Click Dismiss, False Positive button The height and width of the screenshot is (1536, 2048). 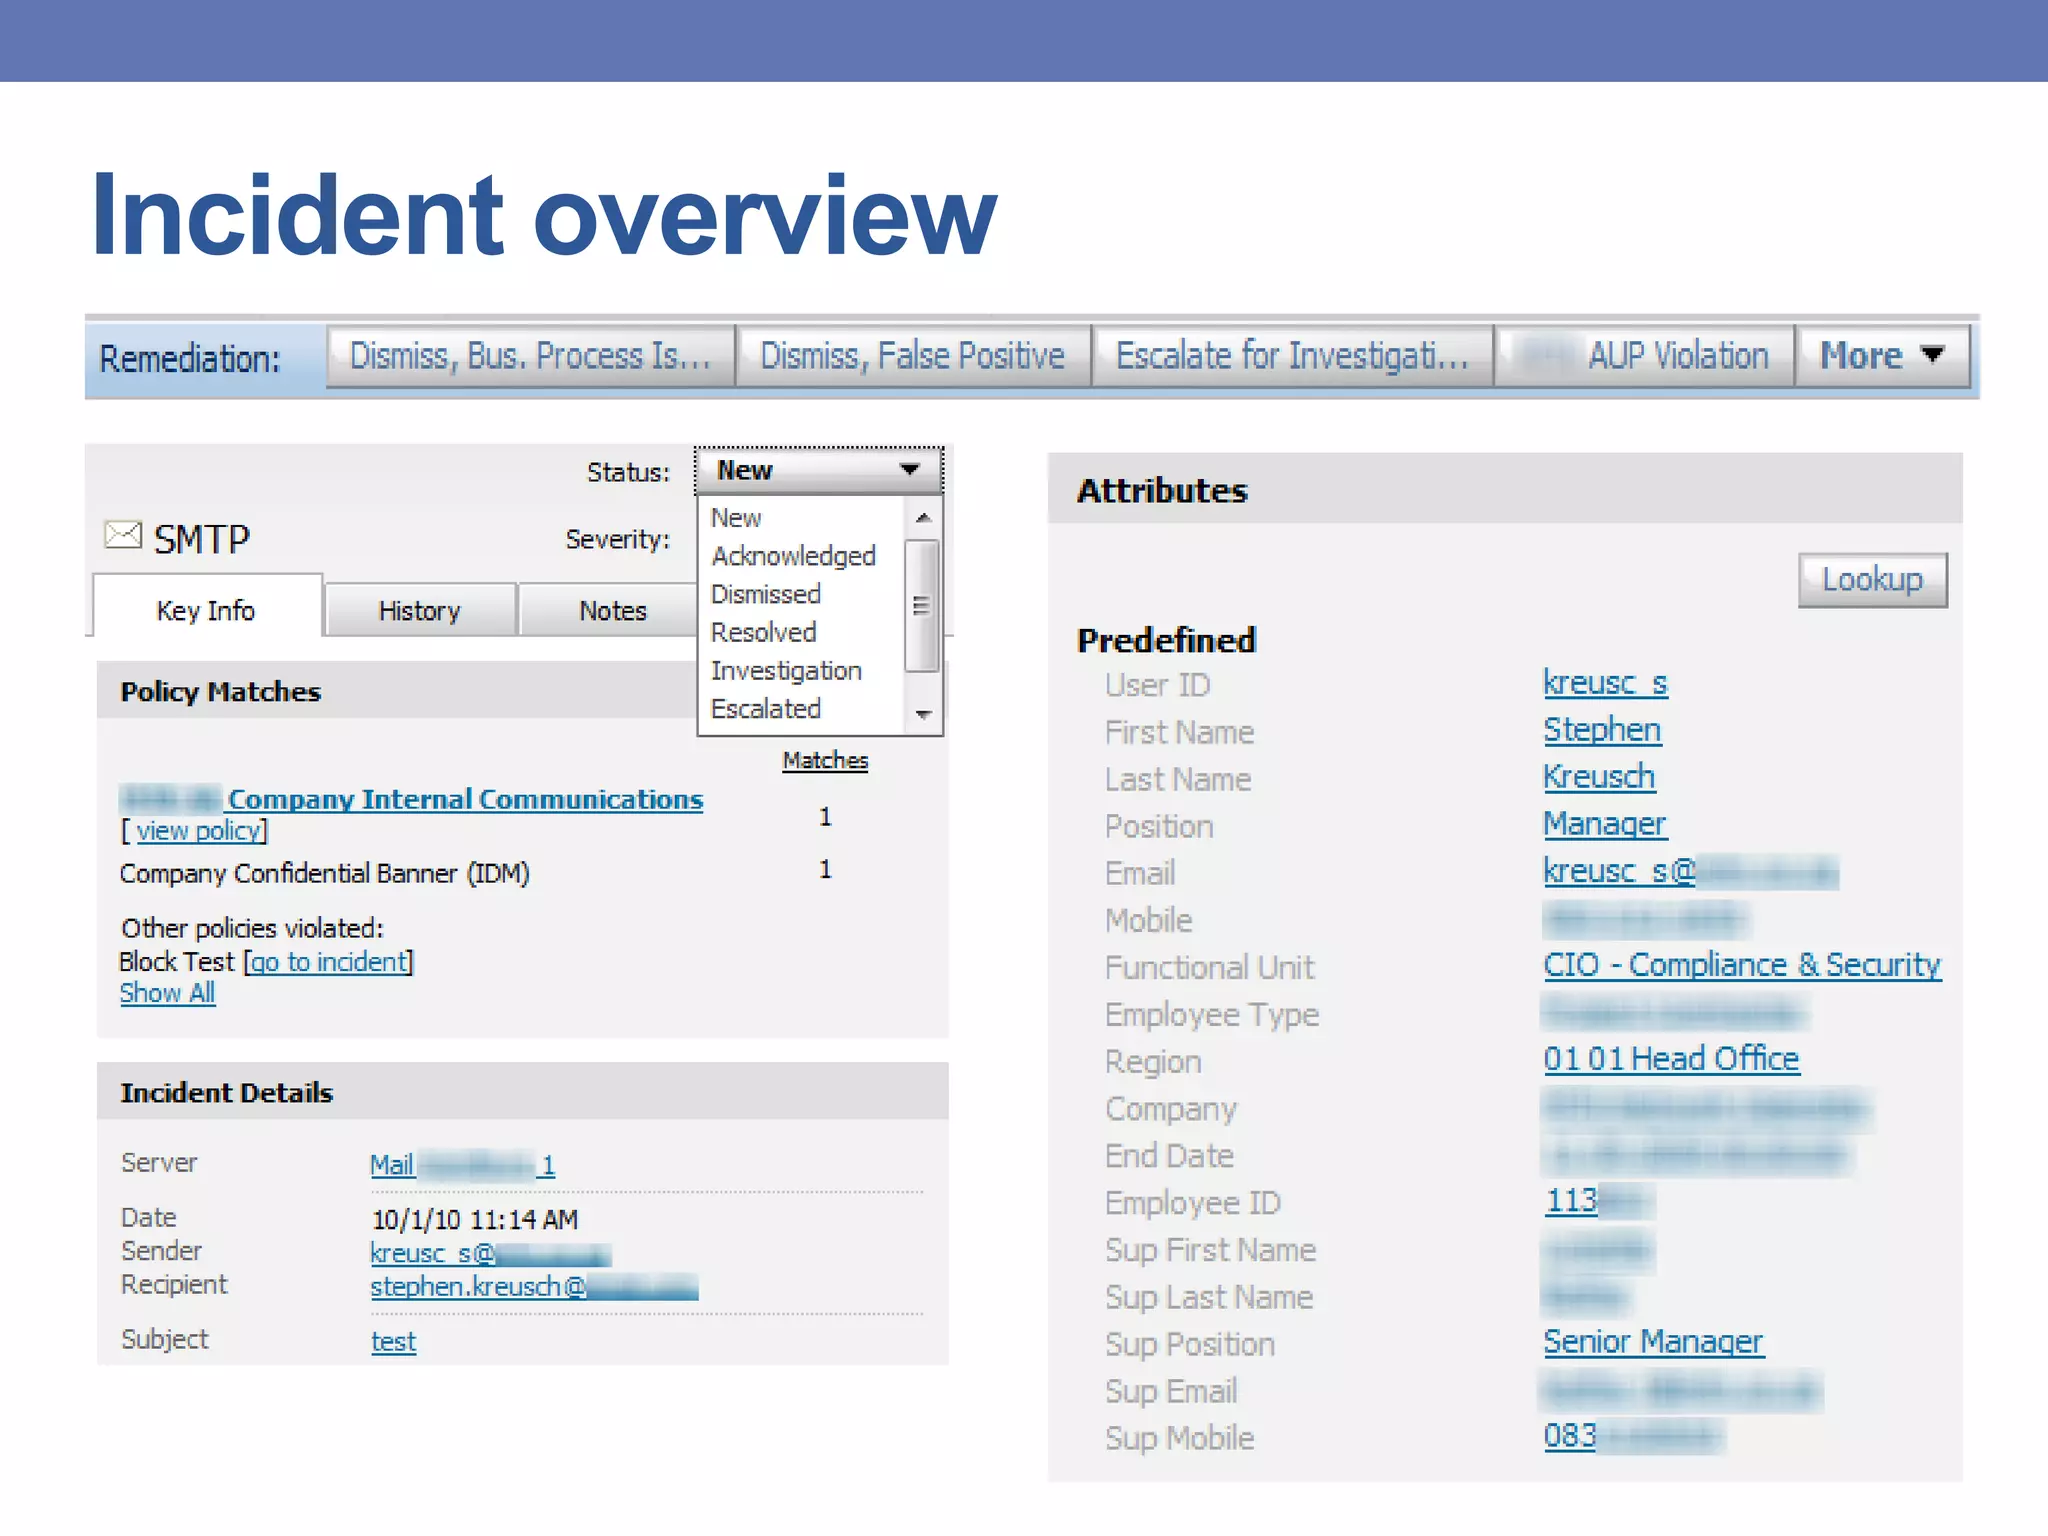click(x=913, y=356)
